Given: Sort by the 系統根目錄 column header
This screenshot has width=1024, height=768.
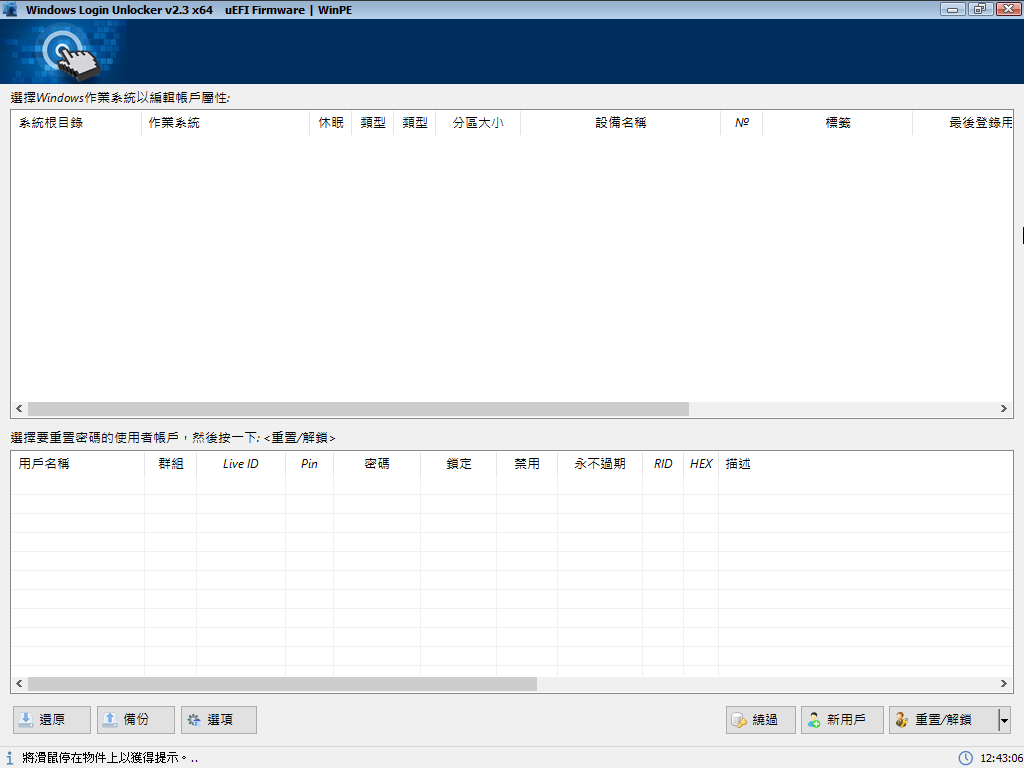Looking at the screenshot, I should (51, 123).
